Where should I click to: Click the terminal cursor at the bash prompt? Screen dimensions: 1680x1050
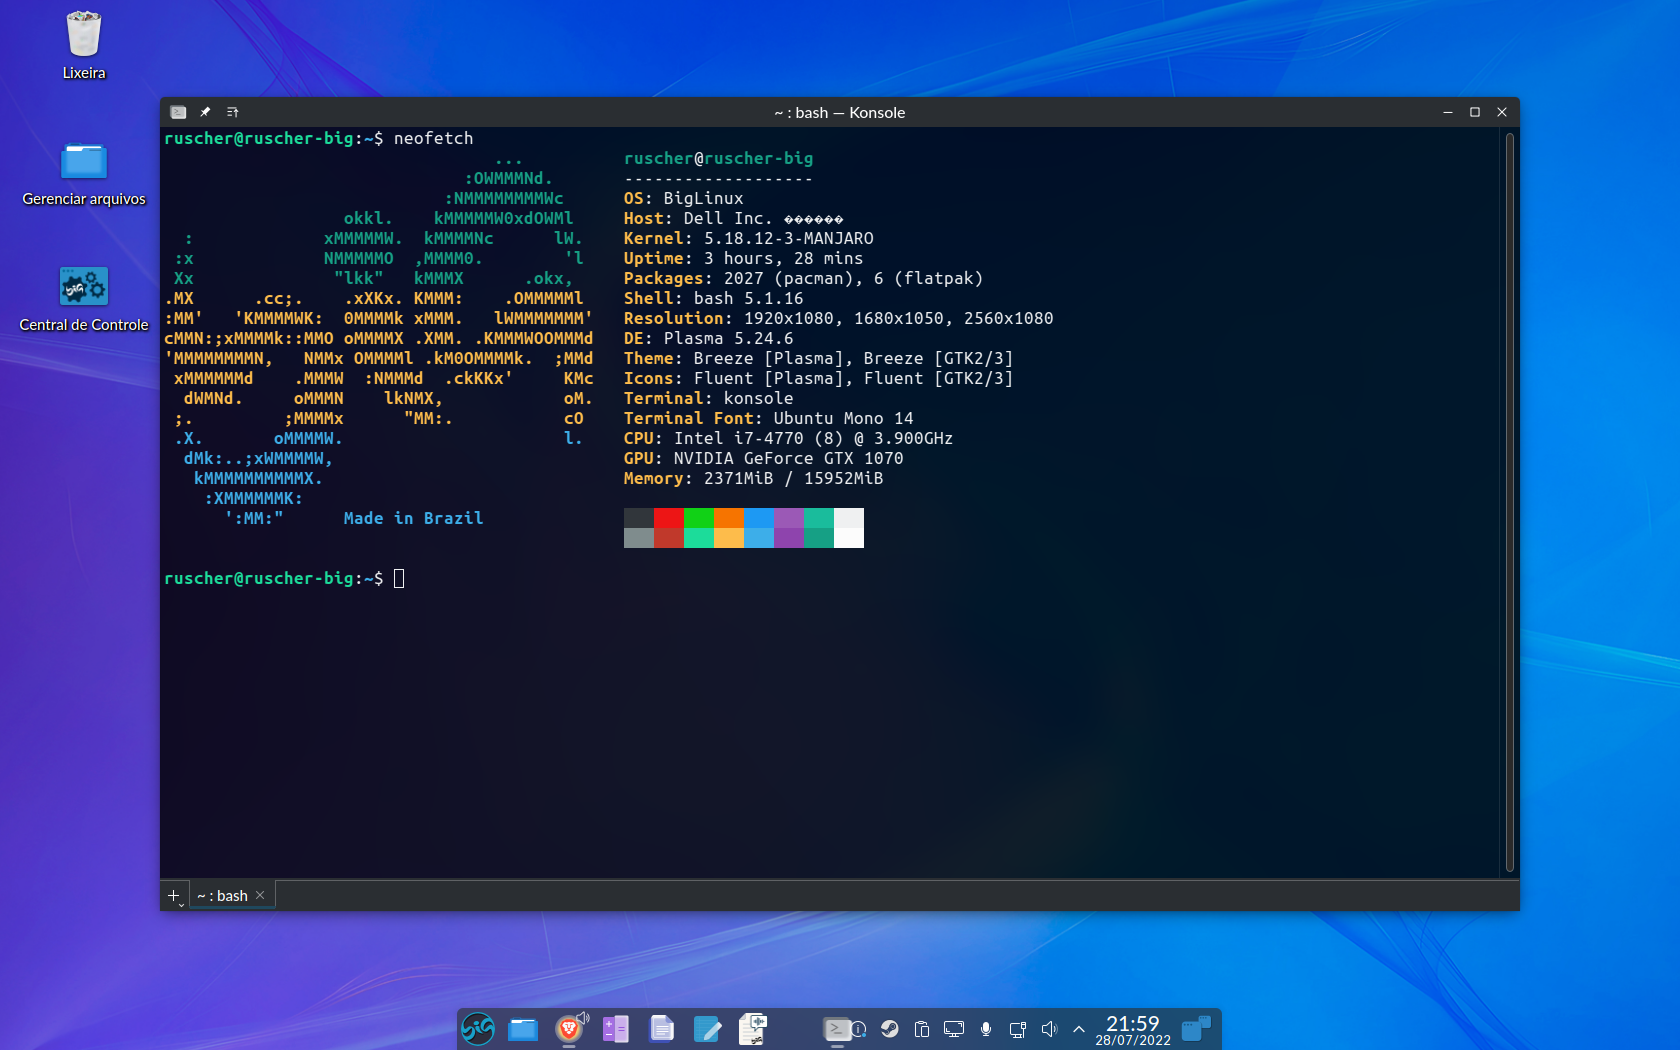tap(399, 578)
